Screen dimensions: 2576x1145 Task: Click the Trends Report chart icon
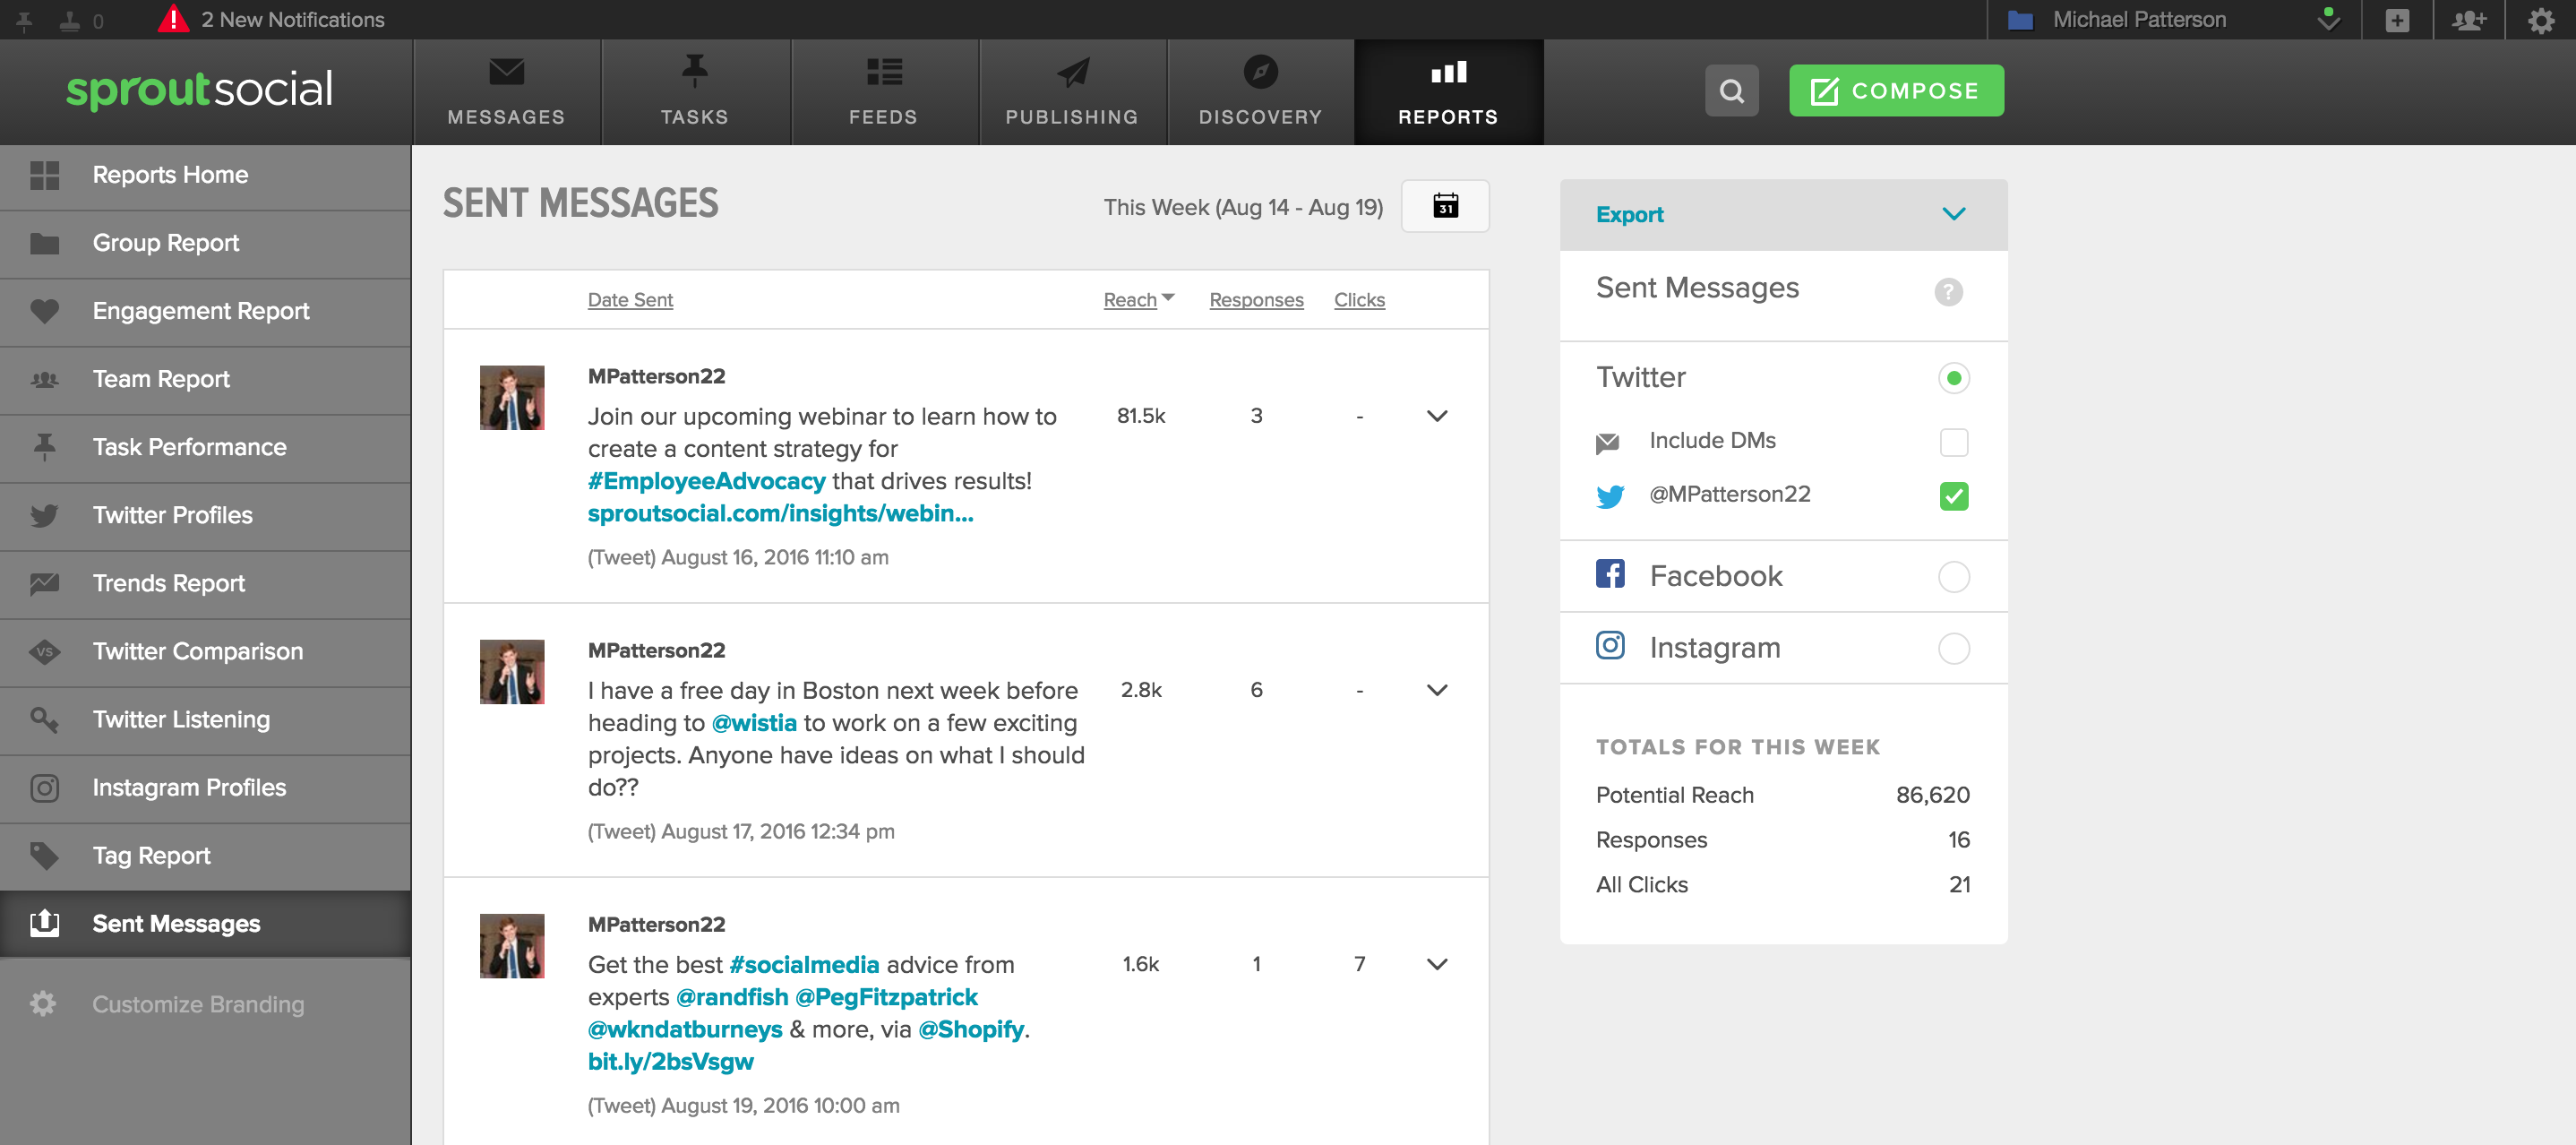(44, 583)
